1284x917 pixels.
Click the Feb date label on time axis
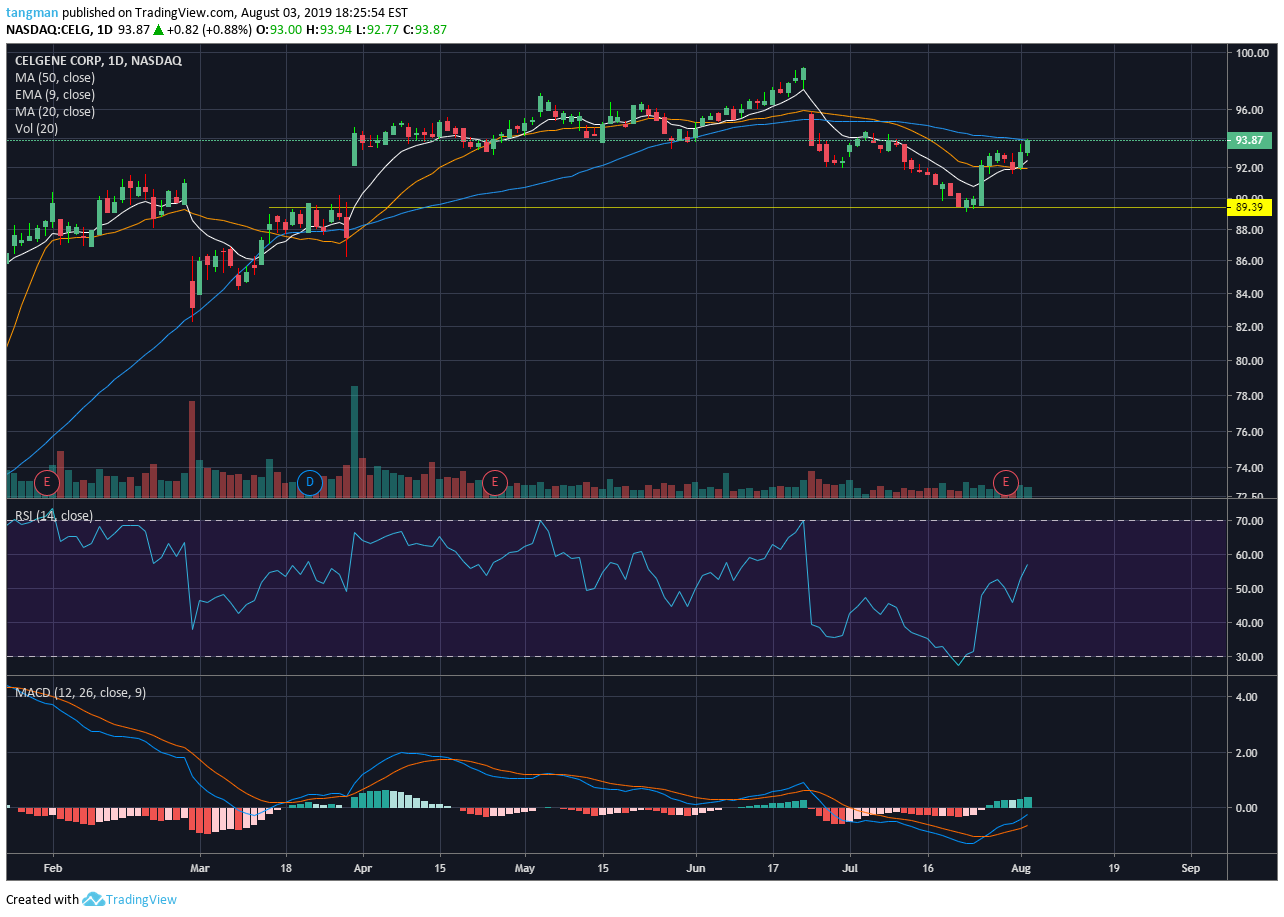point(54,868)
